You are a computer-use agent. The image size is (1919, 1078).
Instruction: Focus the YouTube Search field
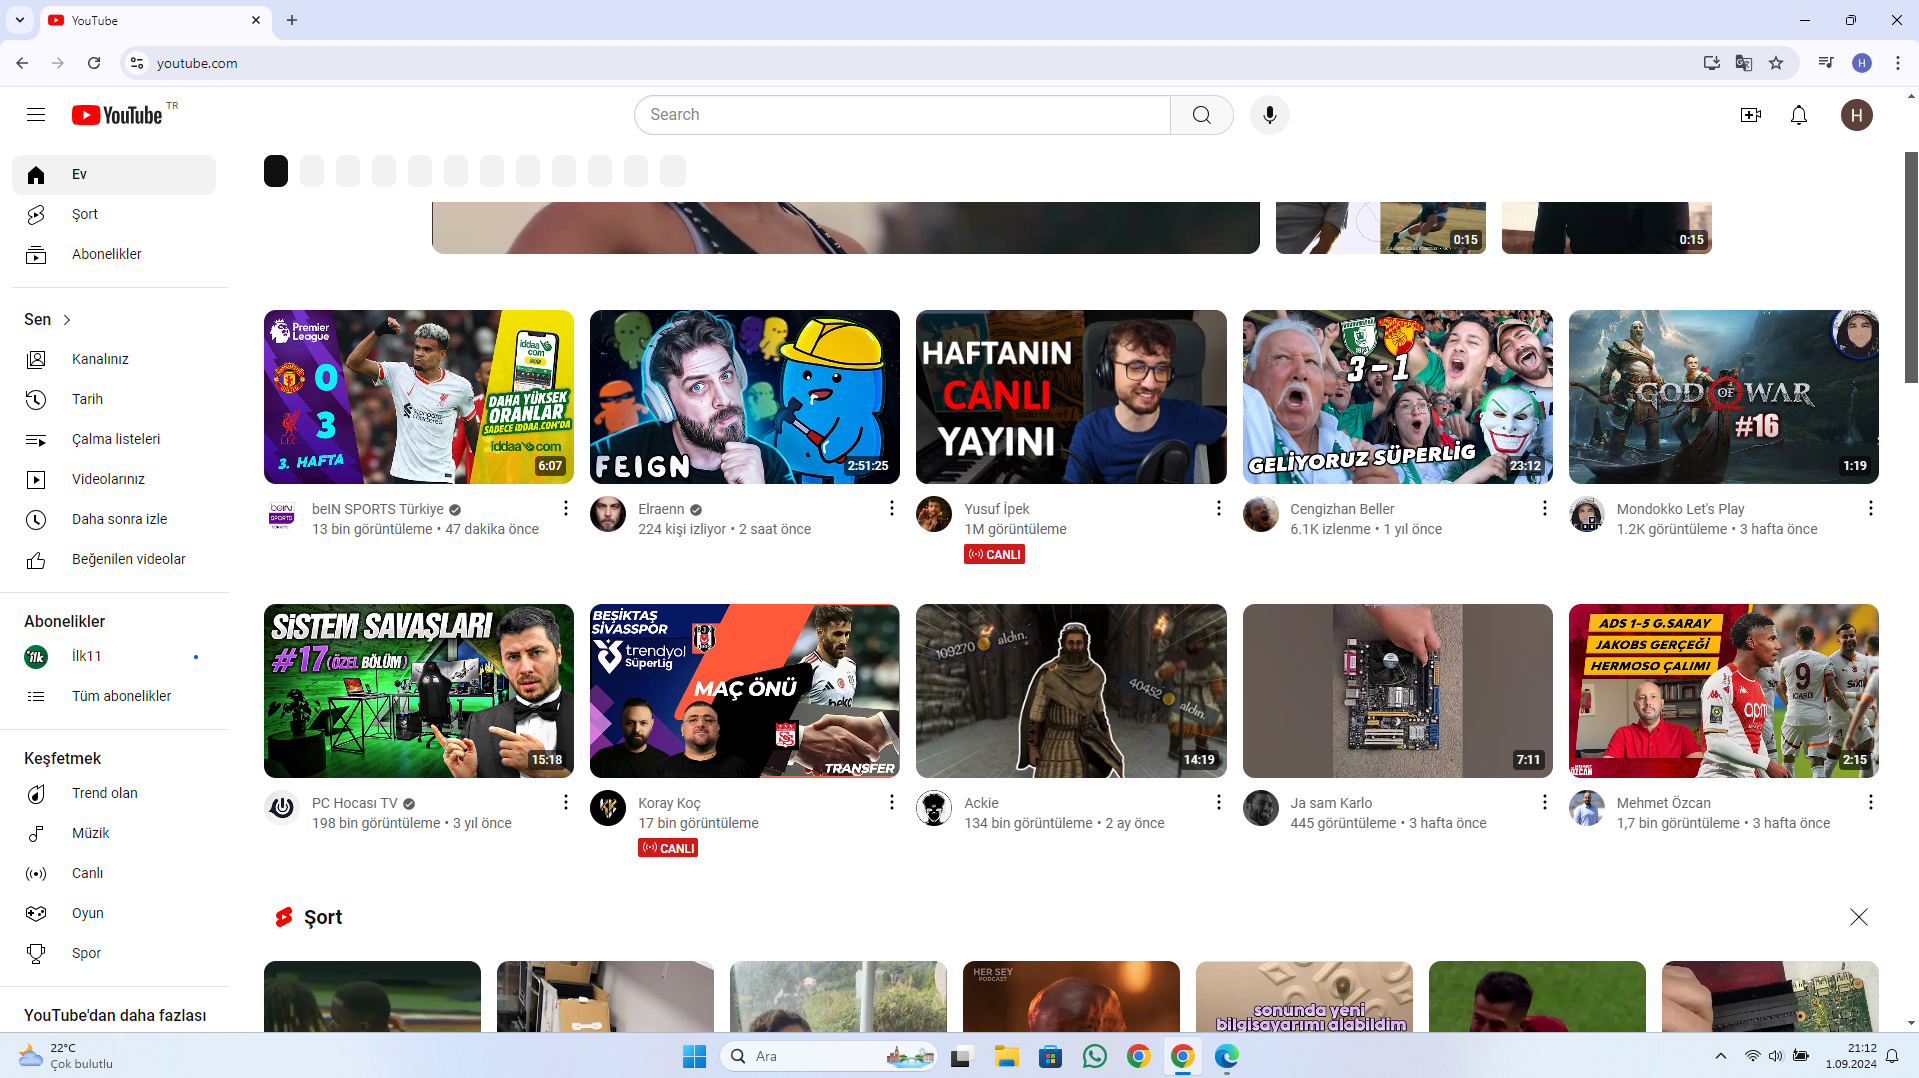point(902,115)
